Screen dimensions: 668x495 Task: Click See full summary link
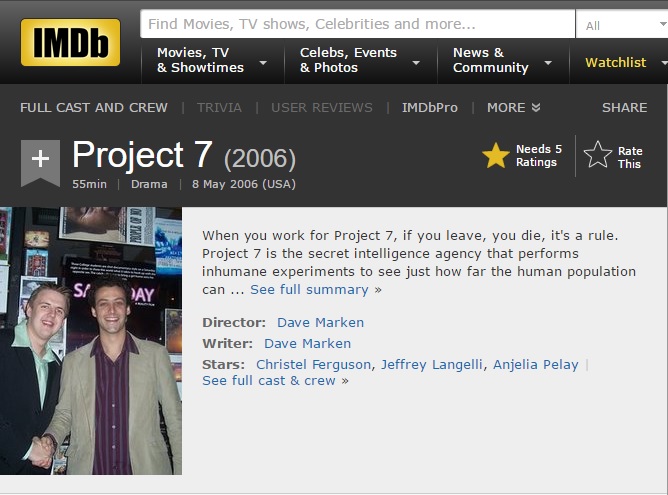click(309, 290)
